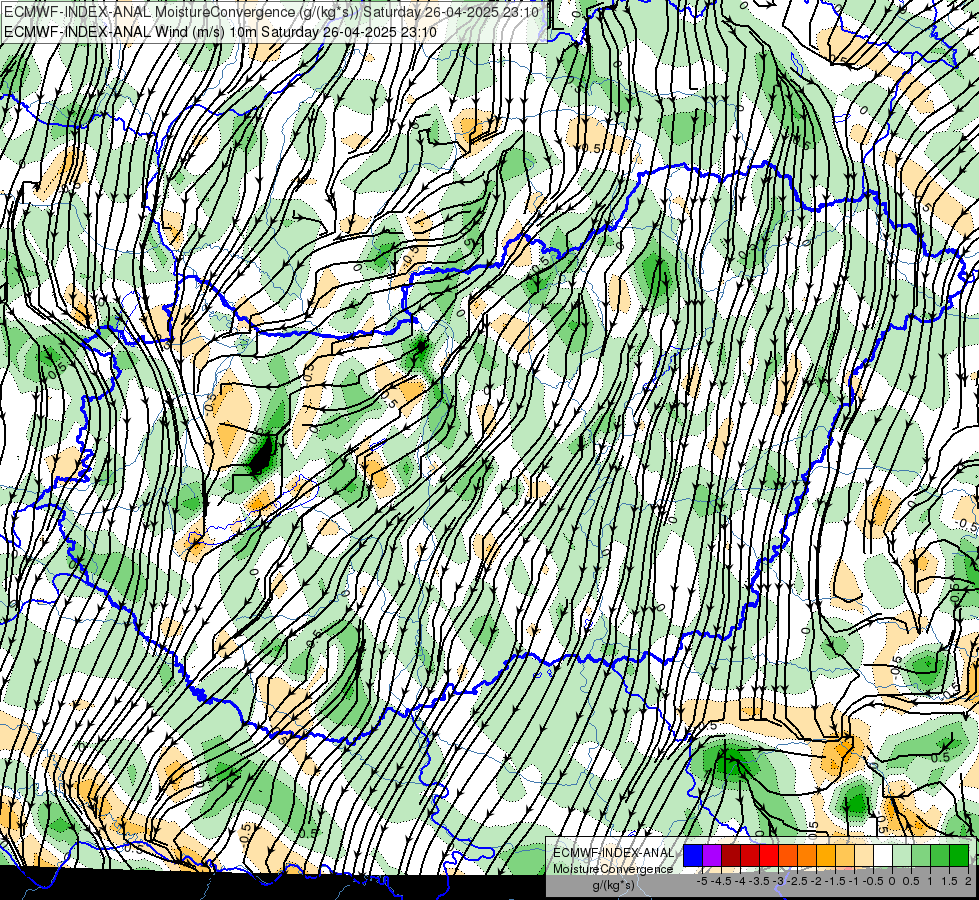This screenshot has height=900, width=979.
Task: Click the 2 tick label at the legend end
Action: pos(968,881)
